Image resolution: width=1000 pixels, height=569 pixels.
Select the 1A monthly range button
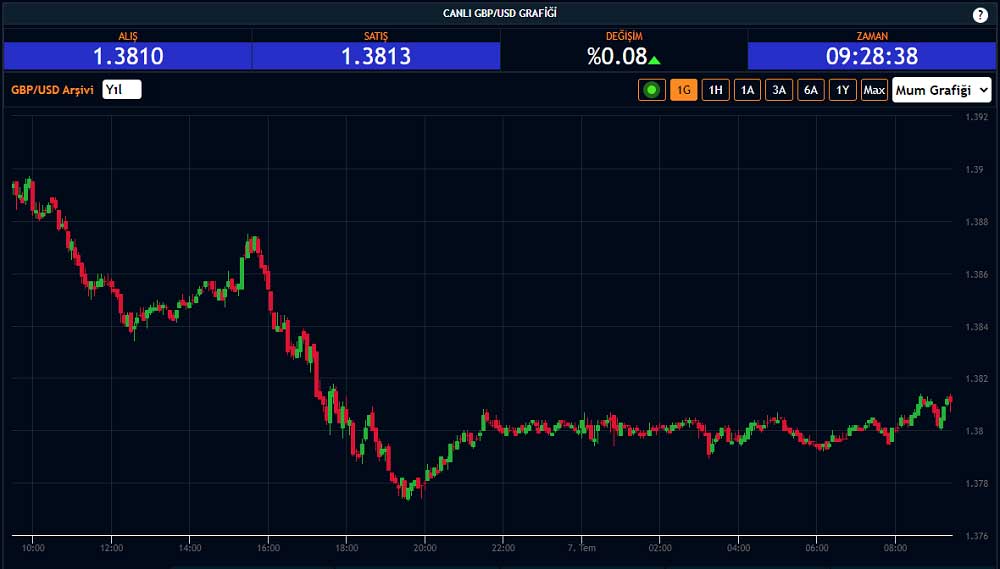[747, 90]
